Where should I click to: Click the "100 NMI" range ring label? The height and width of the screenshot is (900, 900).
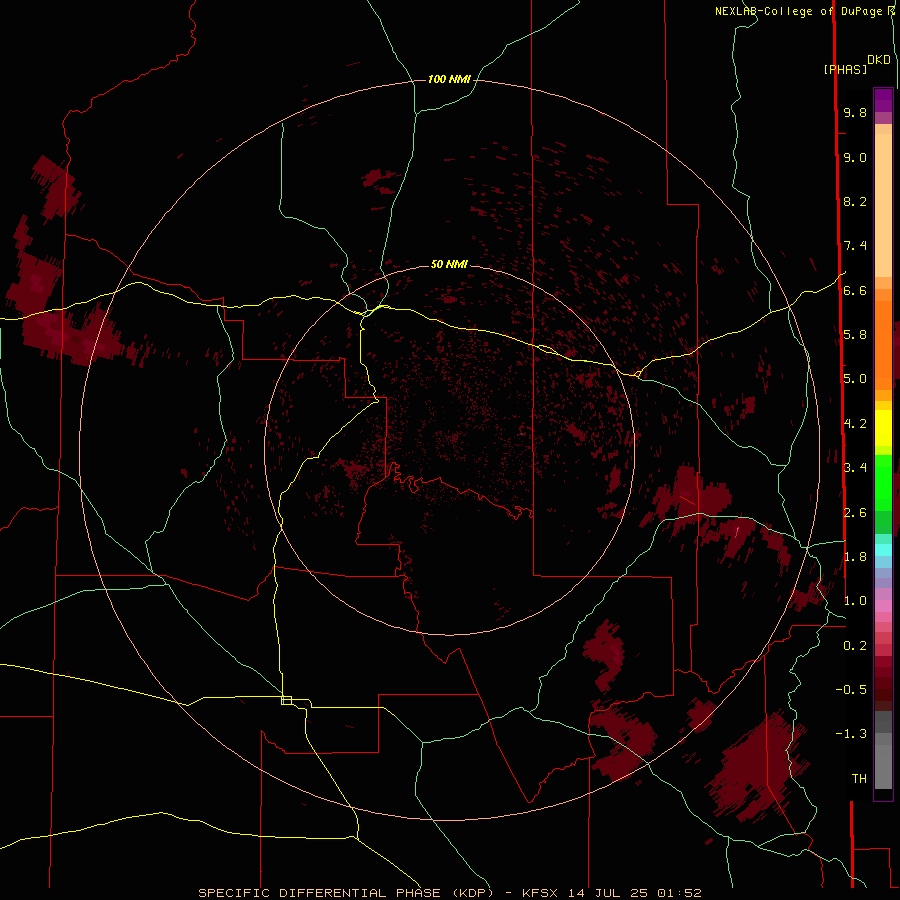[x=449, y=79]
